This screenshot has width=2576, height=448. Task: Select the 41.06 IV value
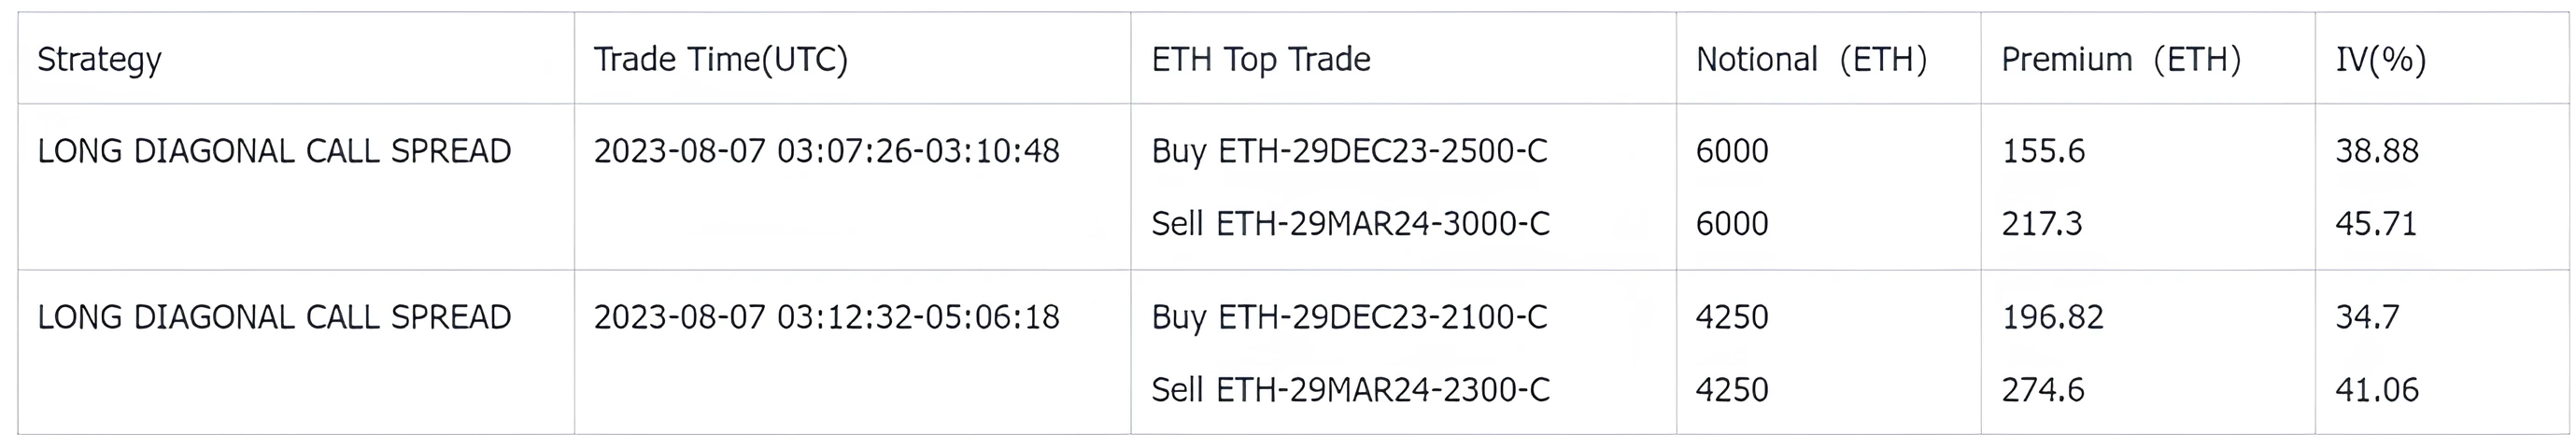pyautogui.click(x=2376, y=389)
